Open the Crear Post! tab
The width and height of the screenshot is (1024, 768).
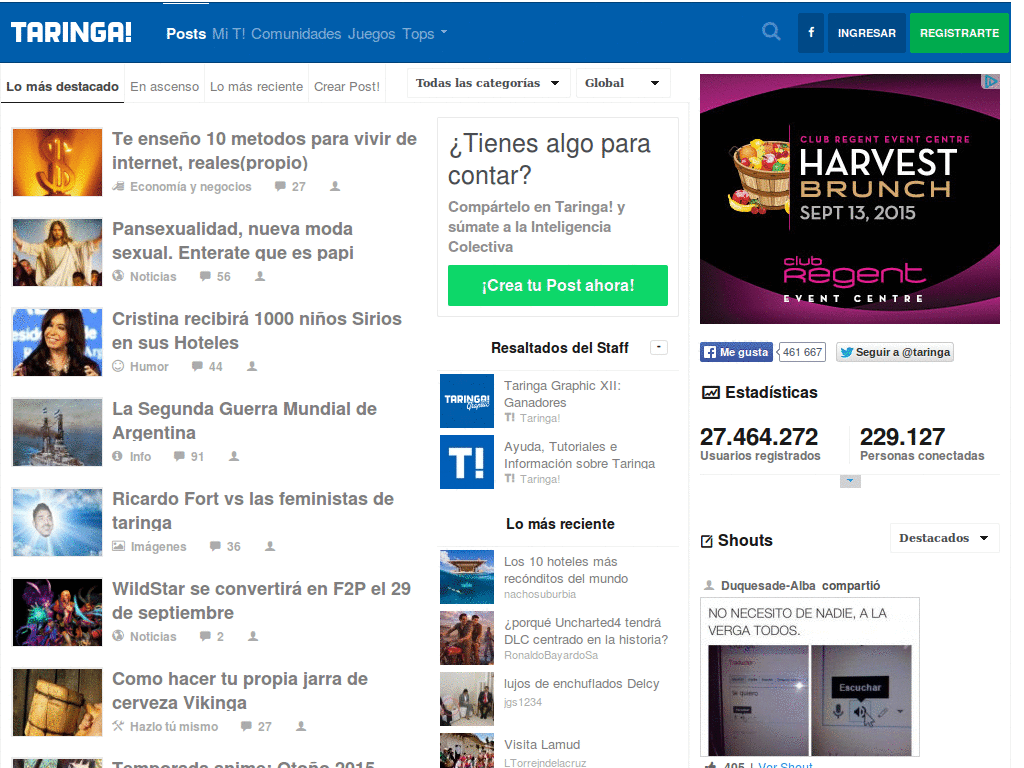[347, 86]
